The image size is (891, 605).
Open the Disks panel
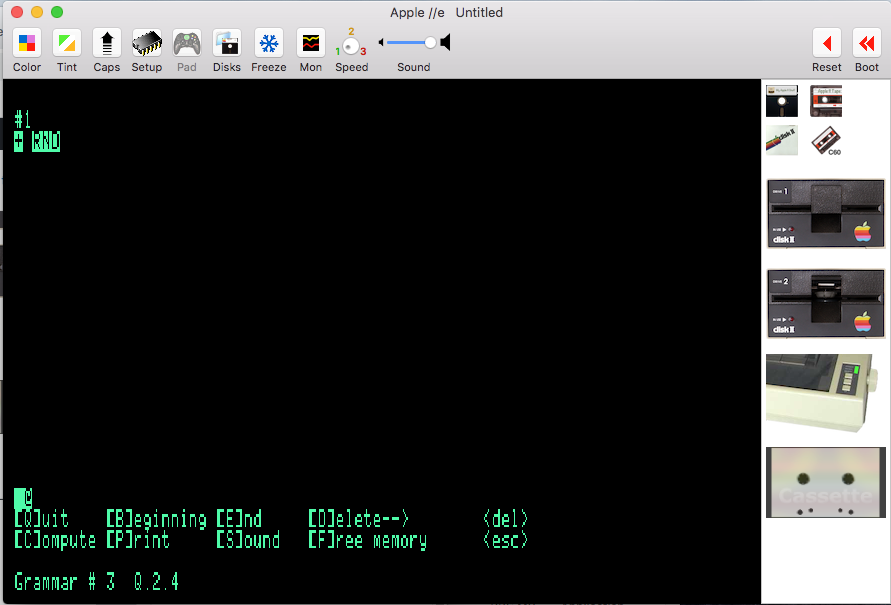tap(227, 43)
